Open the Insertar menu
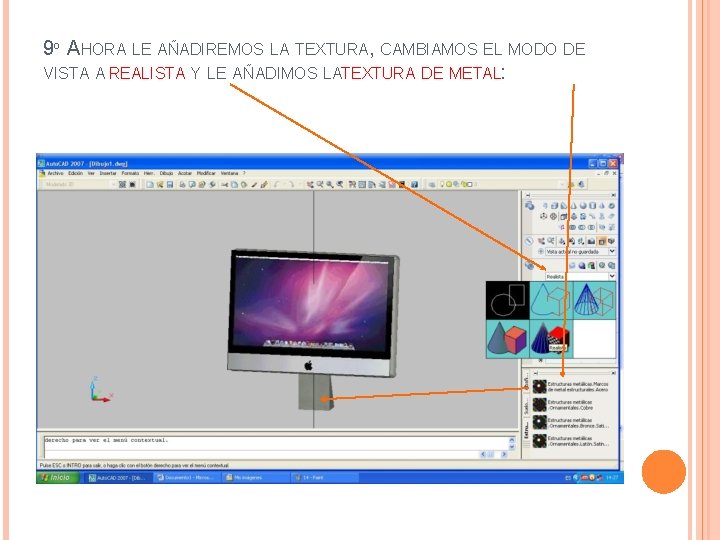Viewport: 720px width, 540px height. pos(108,174)
